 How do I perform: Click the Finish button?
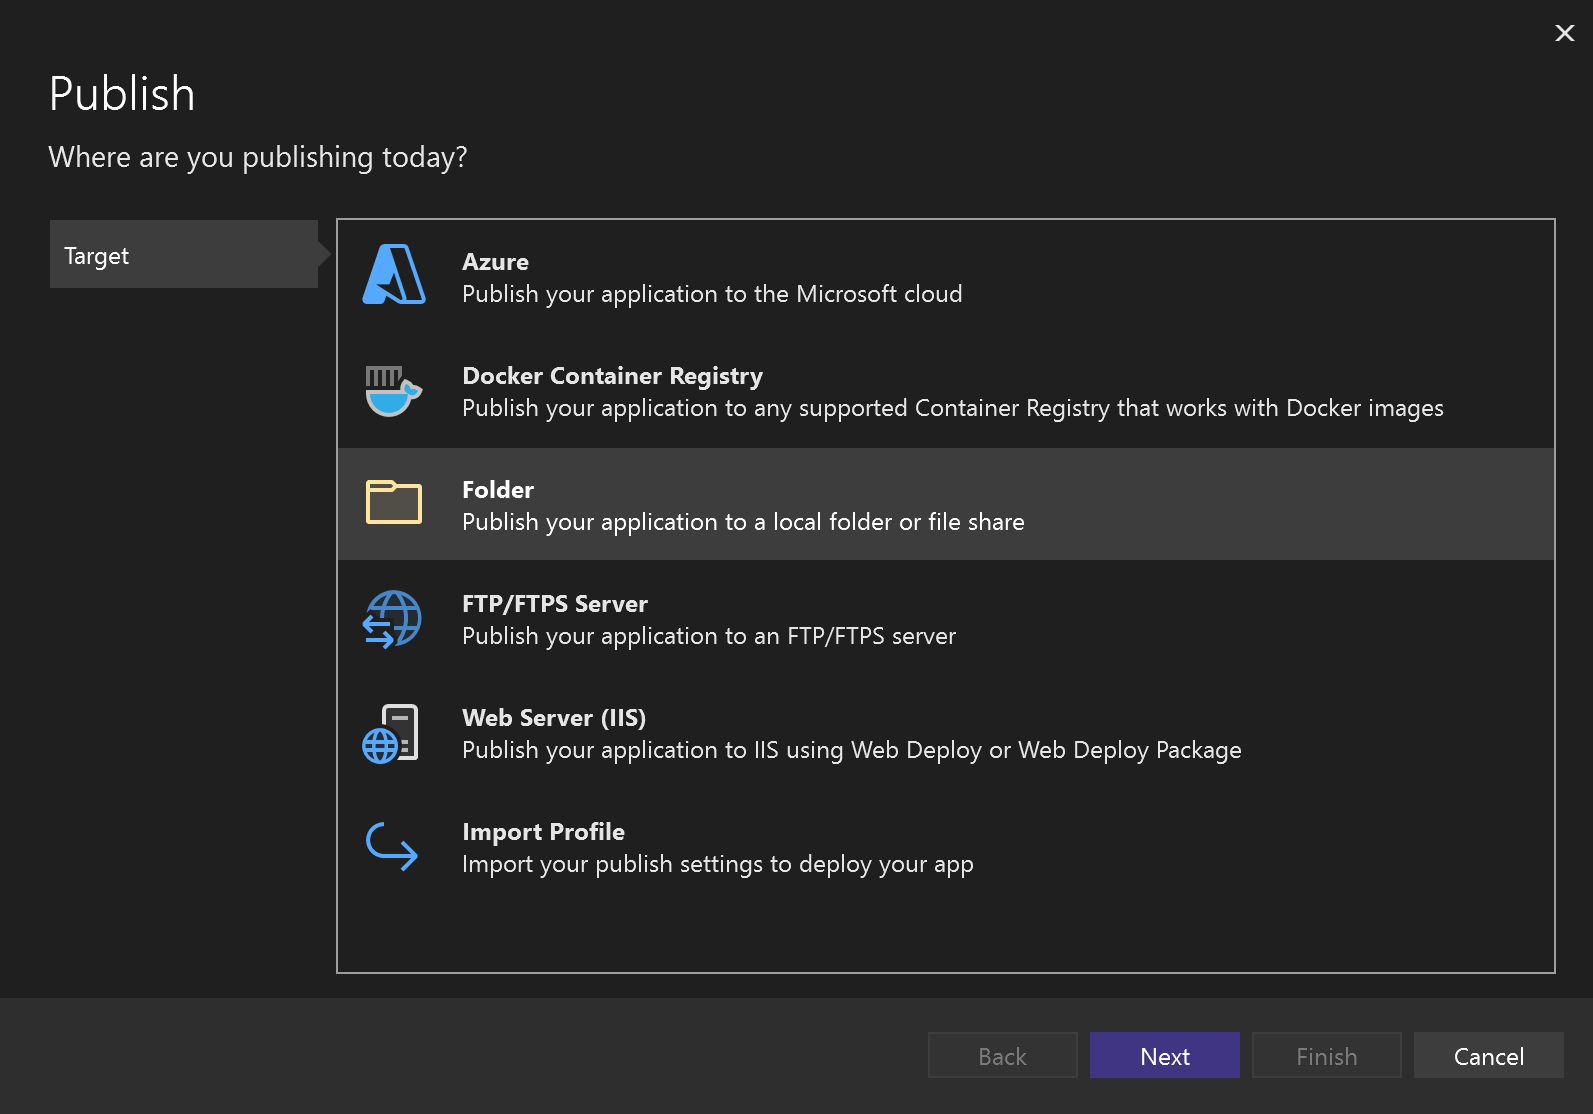pyautogui.click(x=1326, y=1056)
